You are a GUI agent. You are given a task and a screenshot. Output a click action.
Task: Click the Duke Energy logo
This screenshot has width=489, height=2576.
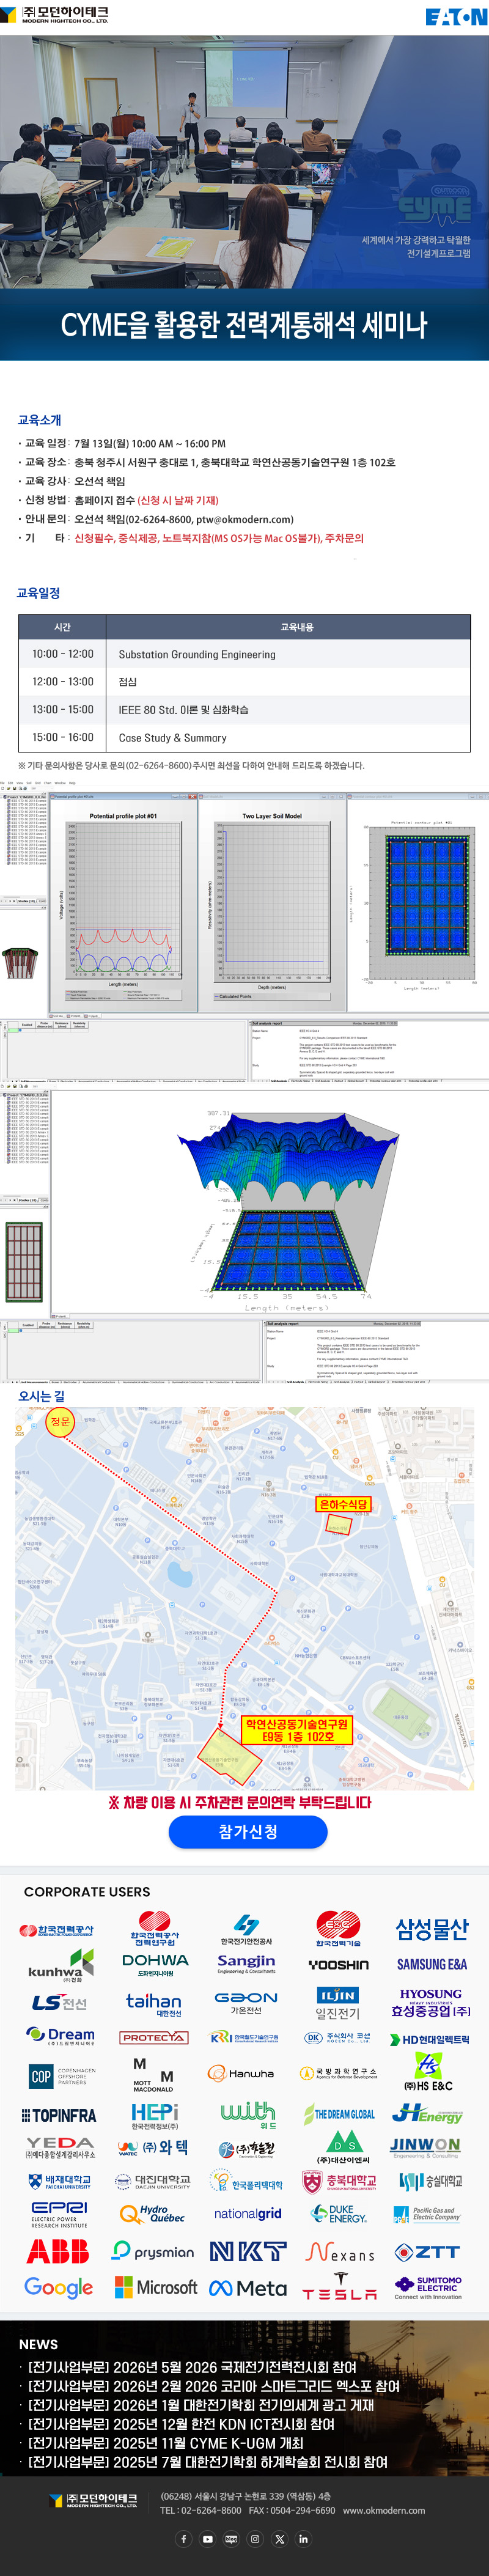tap(339, 2214)
